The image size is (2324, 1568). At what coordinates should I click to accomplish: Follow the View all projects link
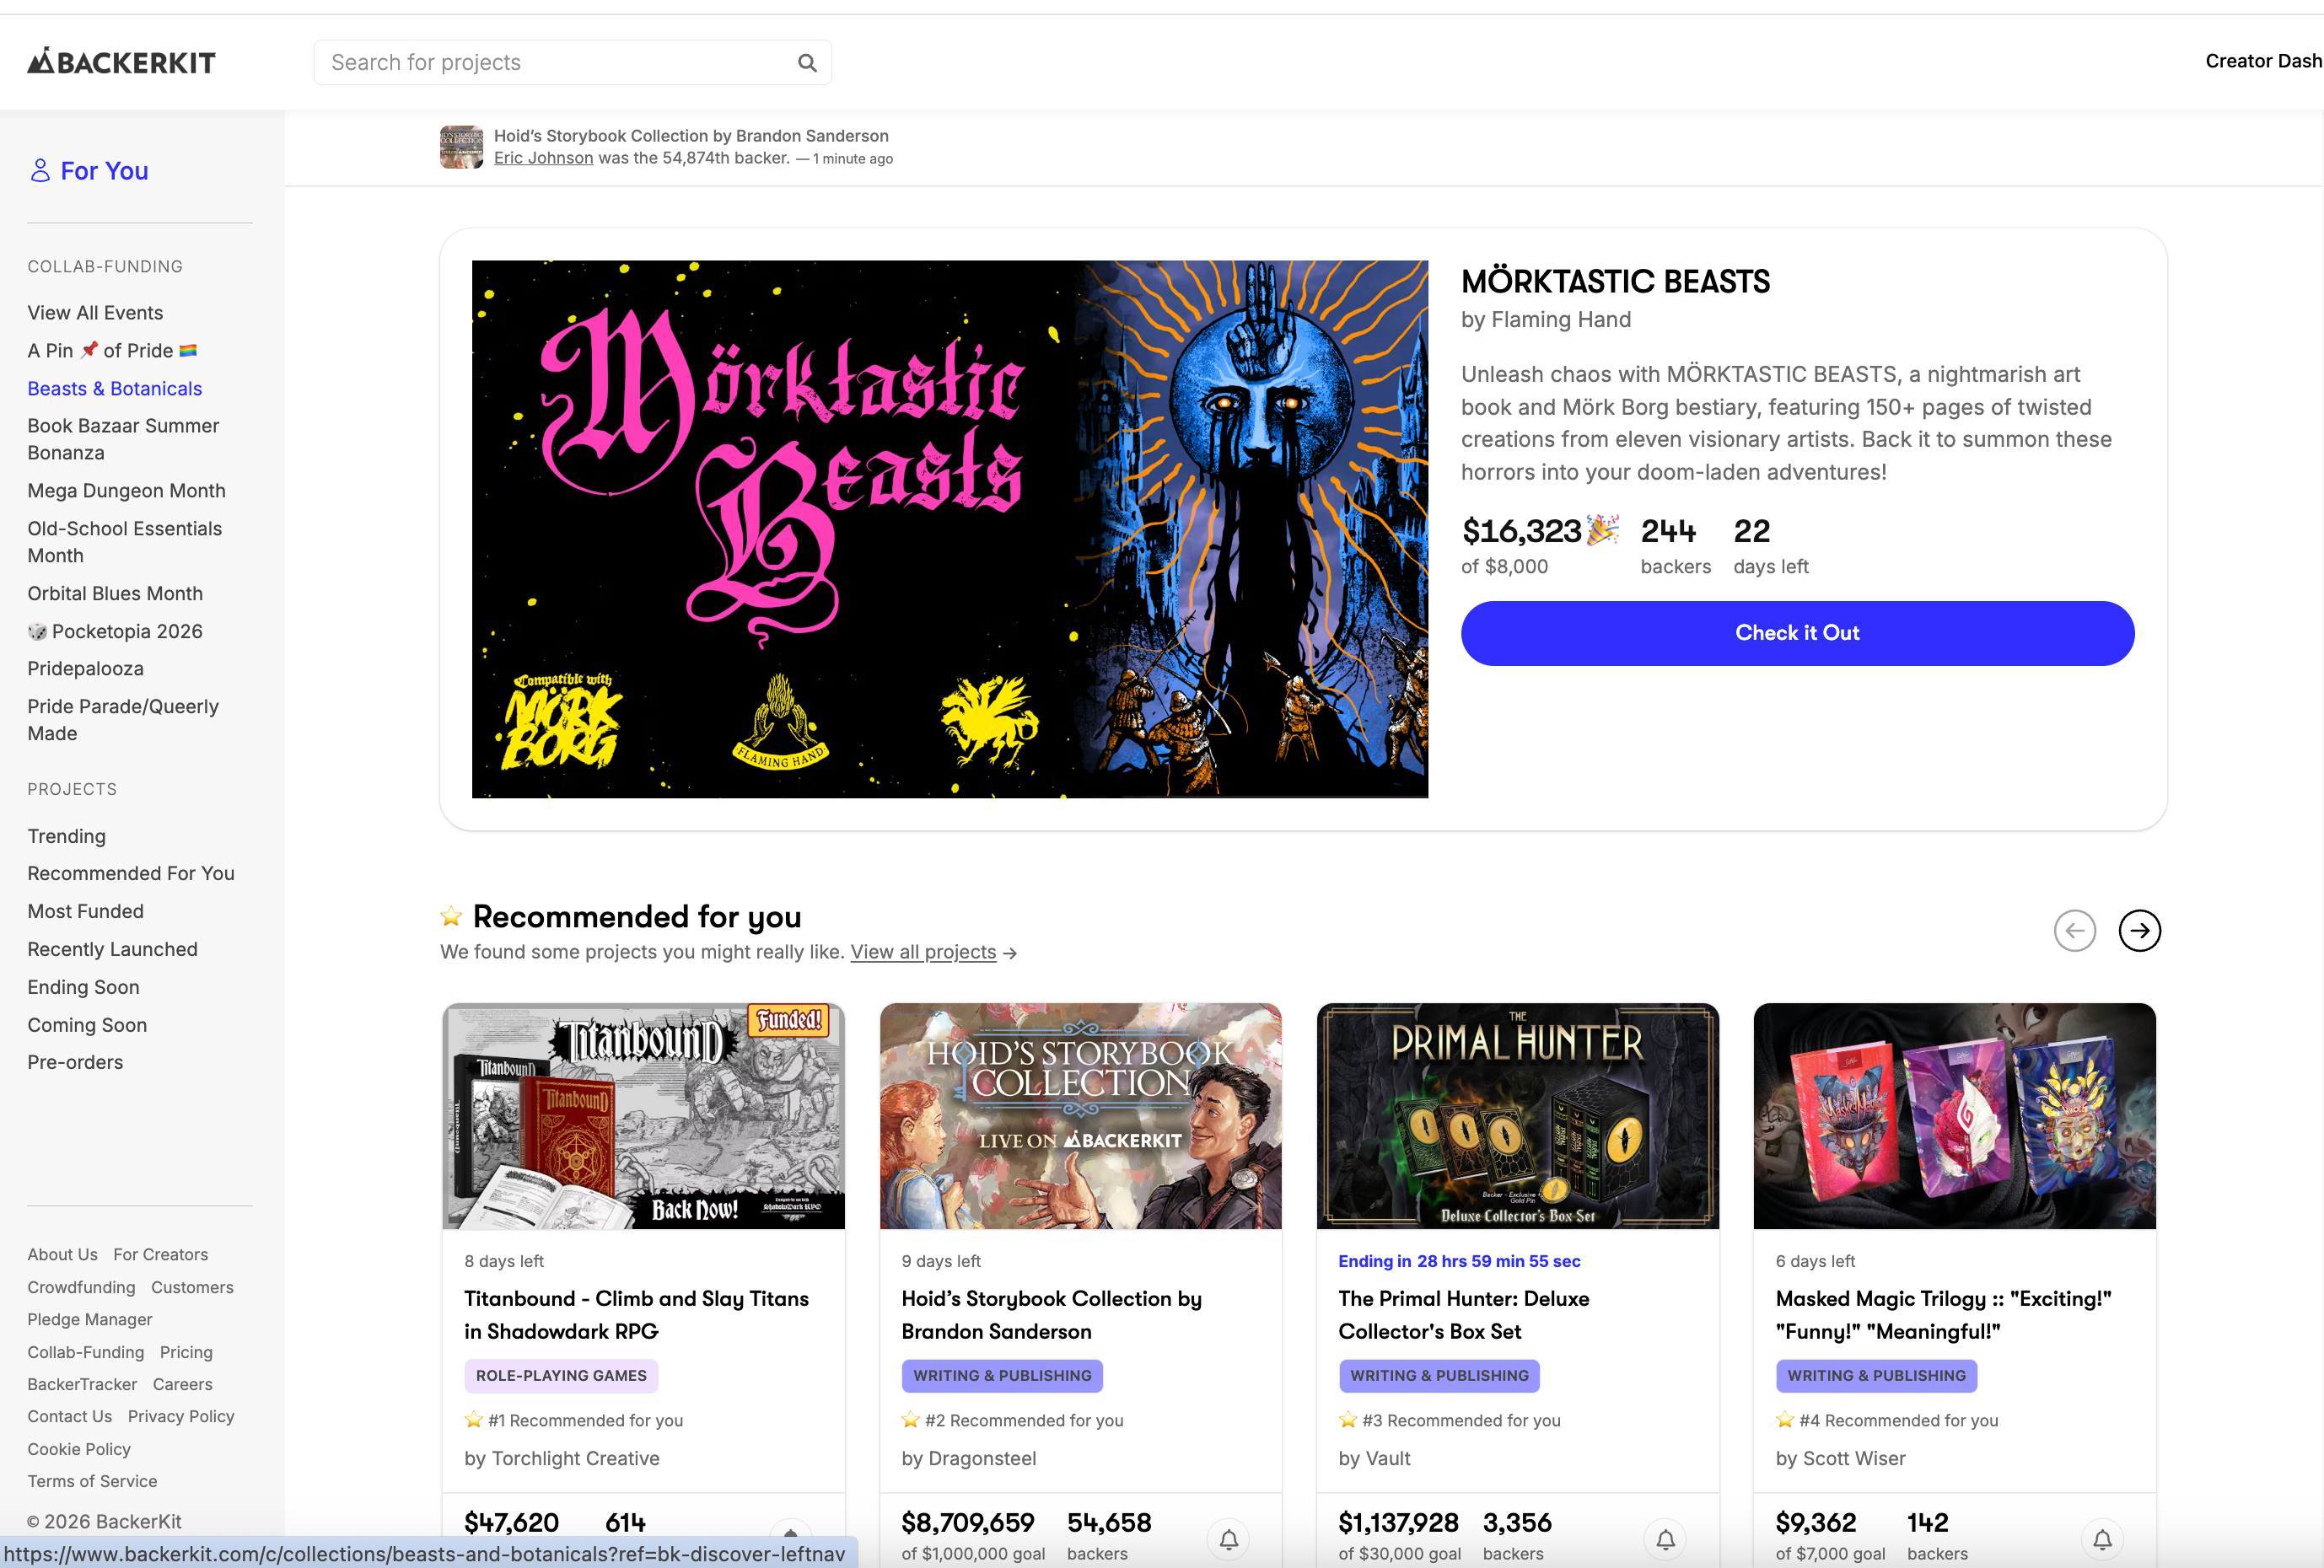click(923, 952)
